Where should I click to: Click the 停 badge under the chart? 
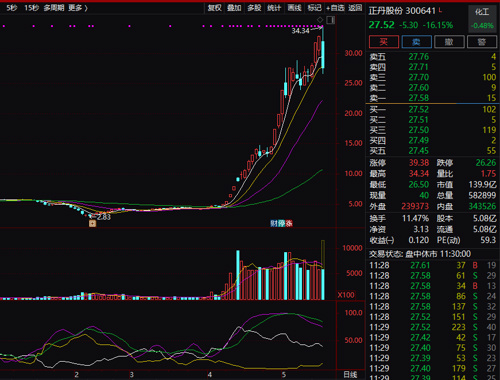point(281,223)
